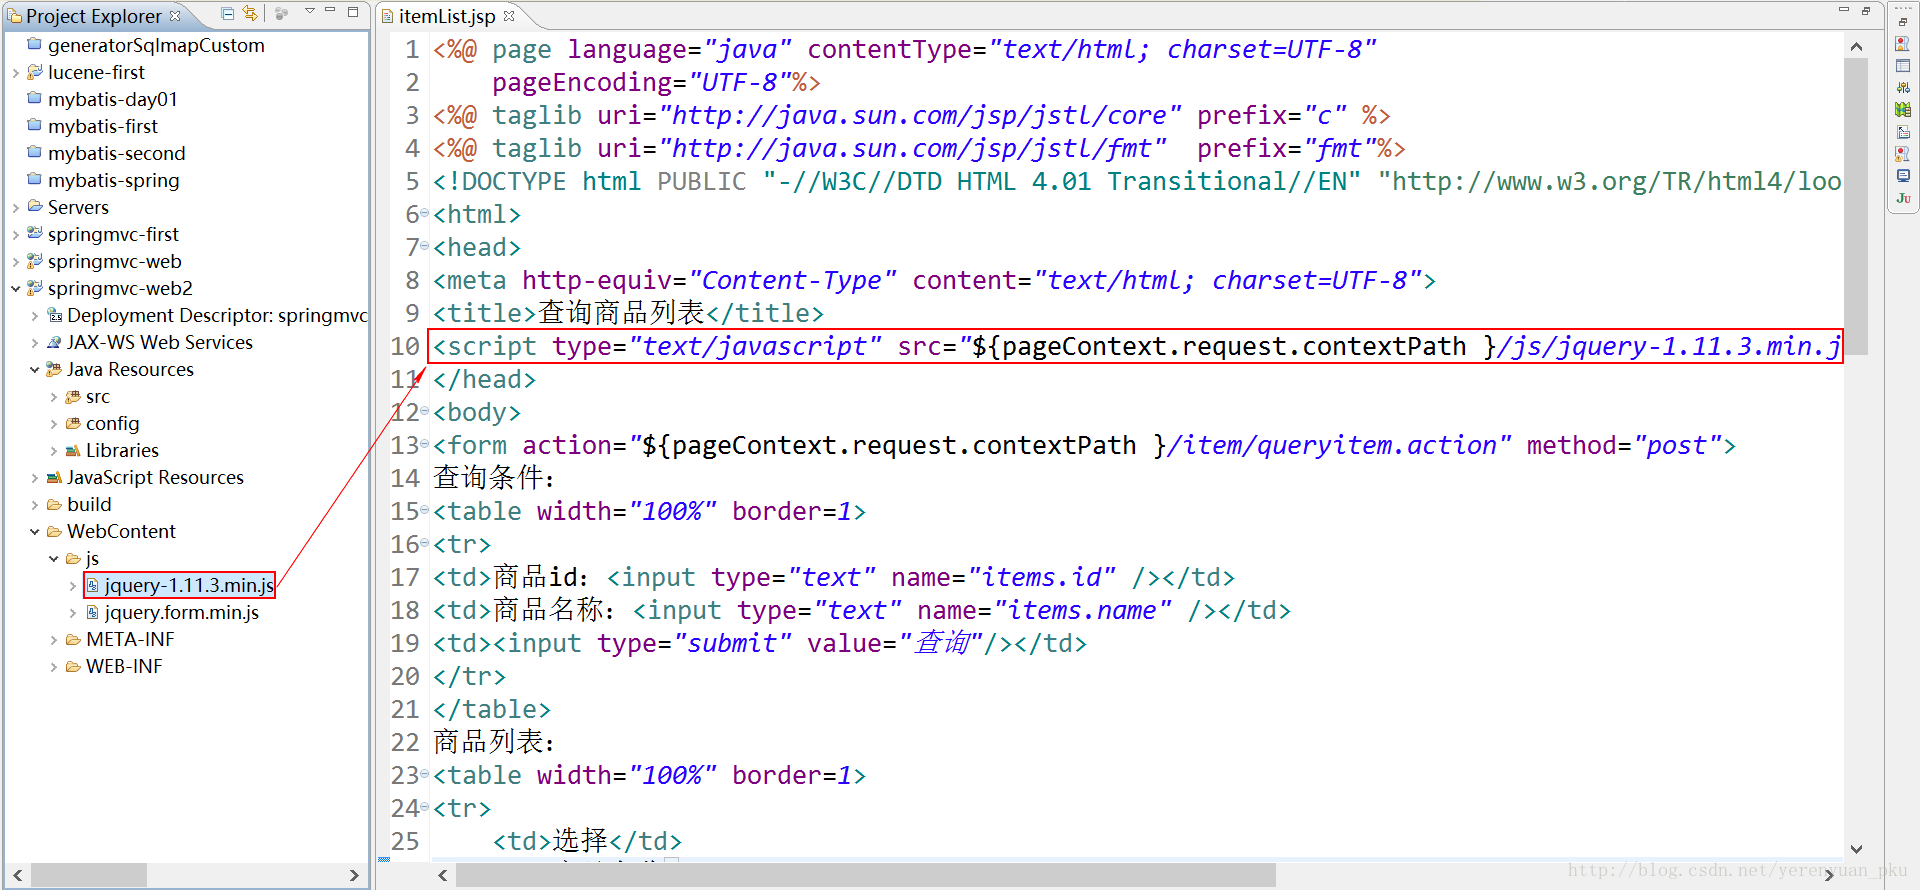Collapse the Java Resources node
Screen dimensions: 1920x890
coord(34,369)
